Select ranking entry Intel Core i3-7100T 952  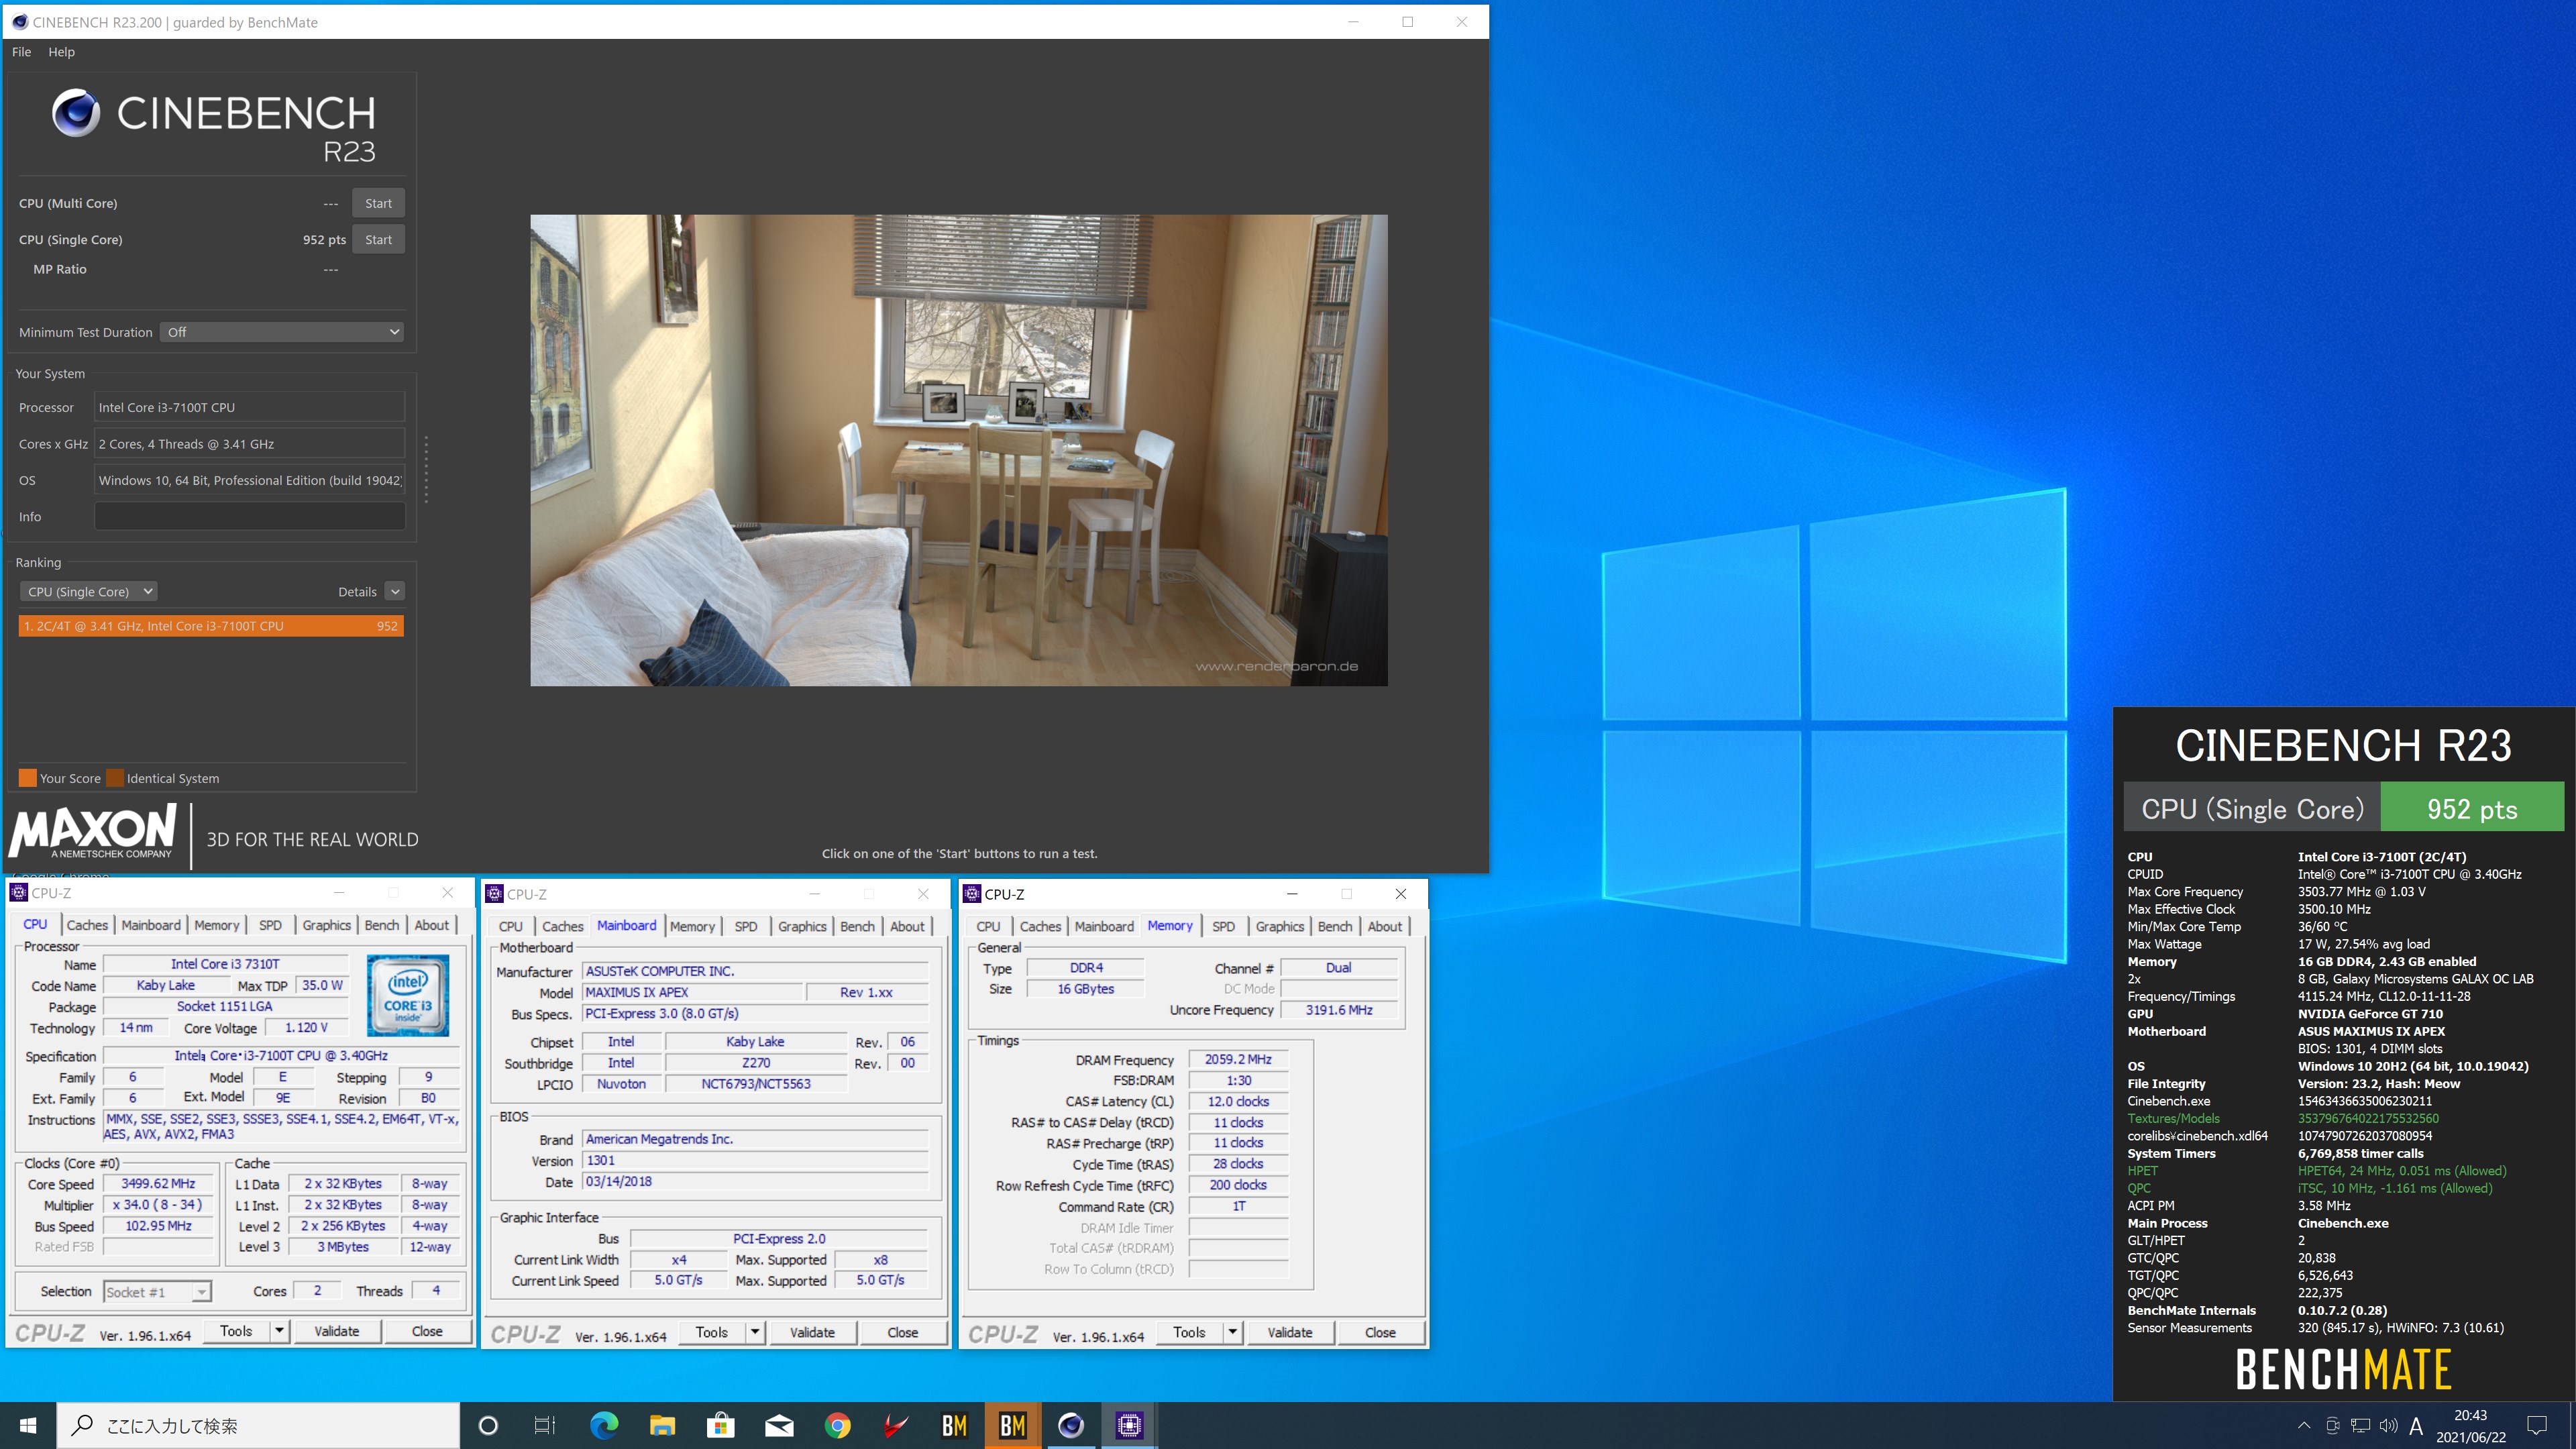[211, 626]
